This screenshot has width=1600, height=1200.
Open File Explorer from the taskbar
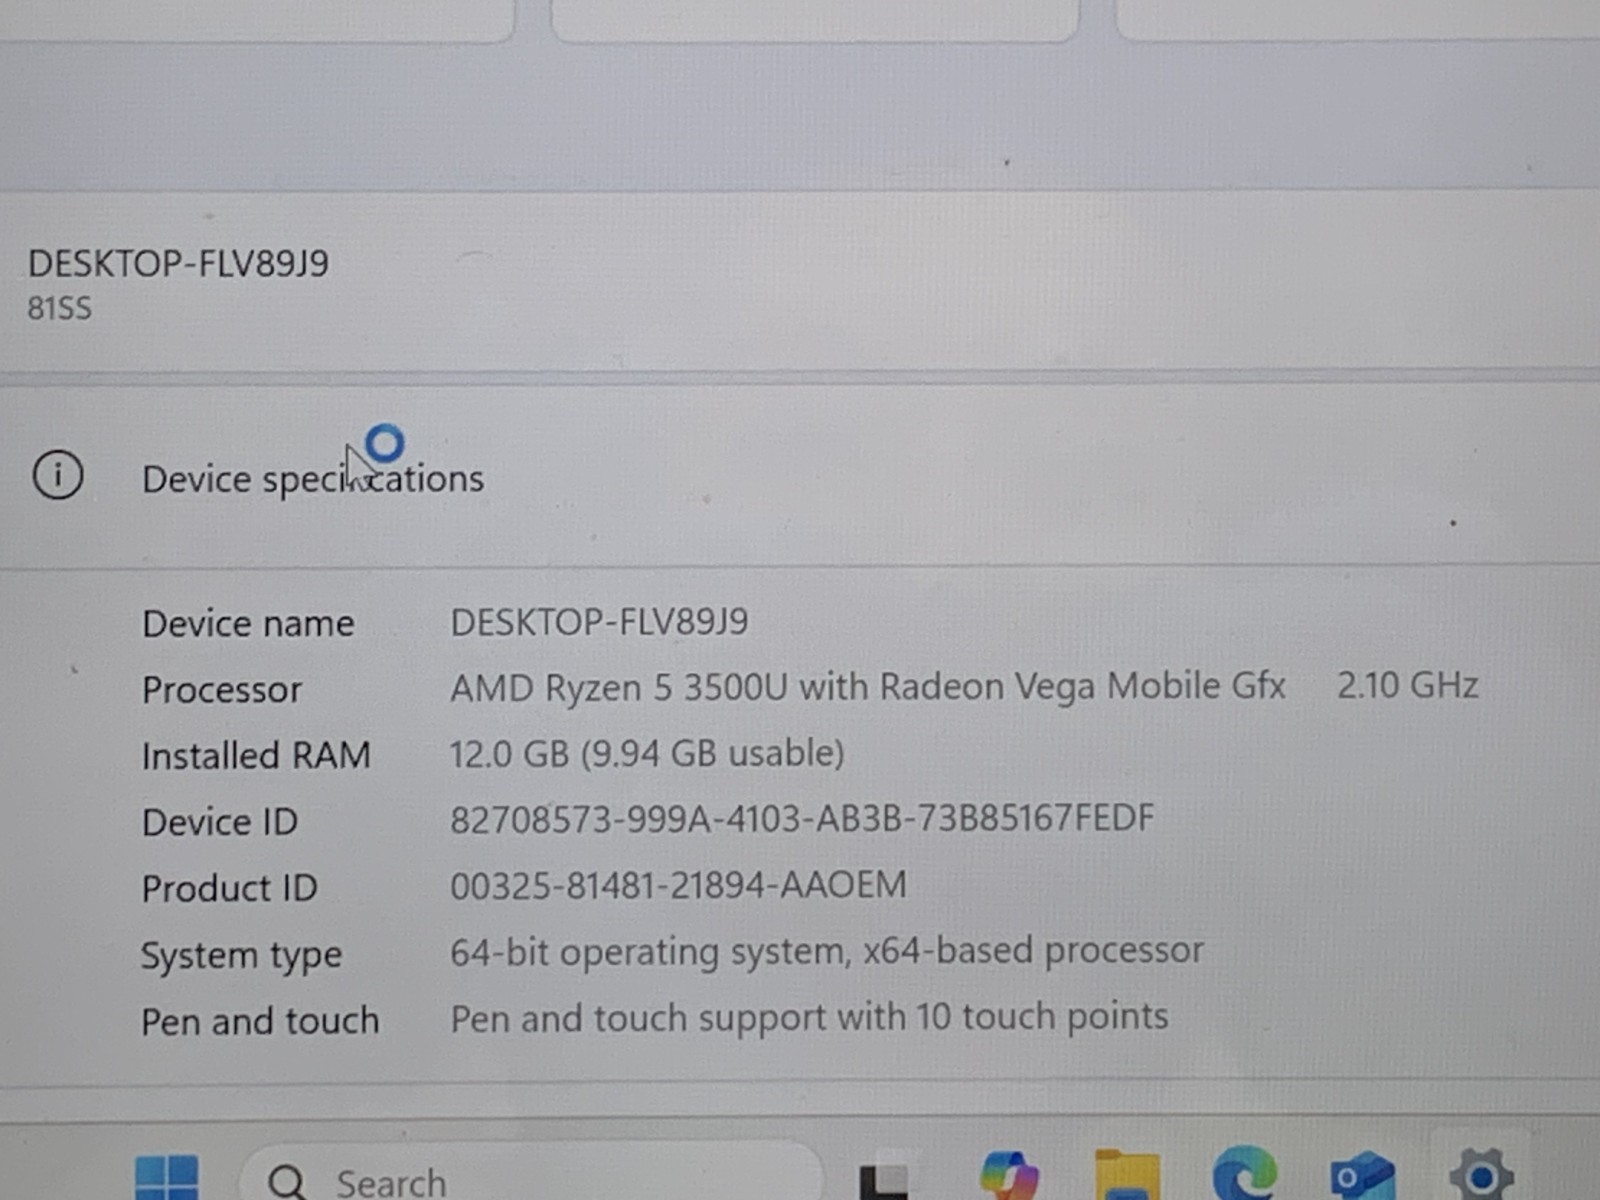pyautogui.click(x=1127, y=1176)
